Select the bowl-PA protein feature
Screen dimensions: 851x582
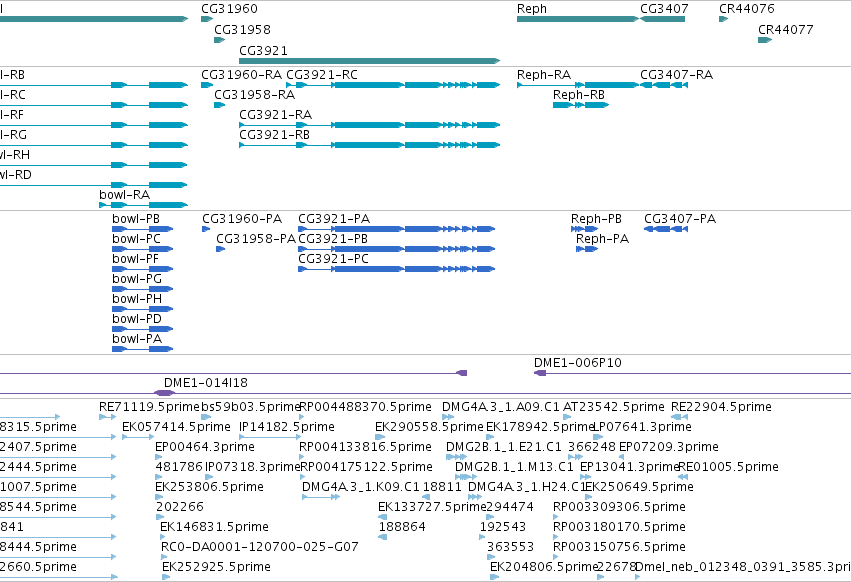143,349
